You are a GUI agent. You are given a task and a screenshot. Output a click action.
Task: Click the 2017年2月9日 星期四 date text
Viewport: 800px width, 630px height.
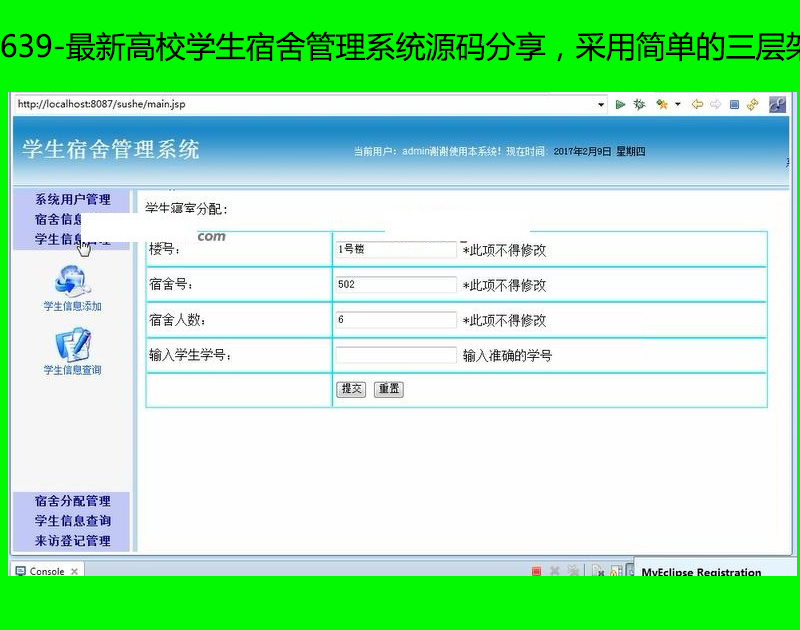pos(599,152)
